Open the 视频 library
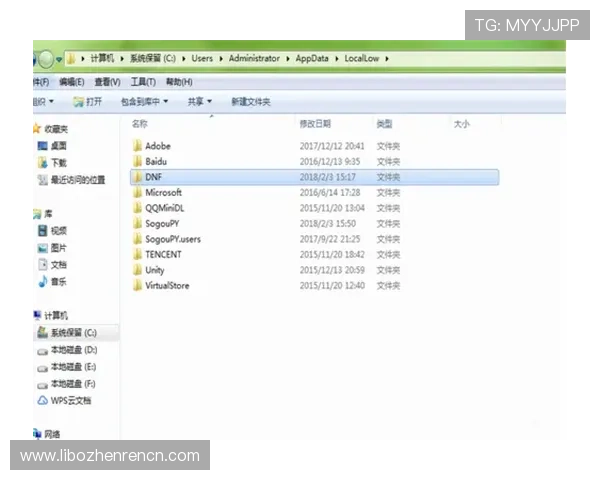 (52, 230)
